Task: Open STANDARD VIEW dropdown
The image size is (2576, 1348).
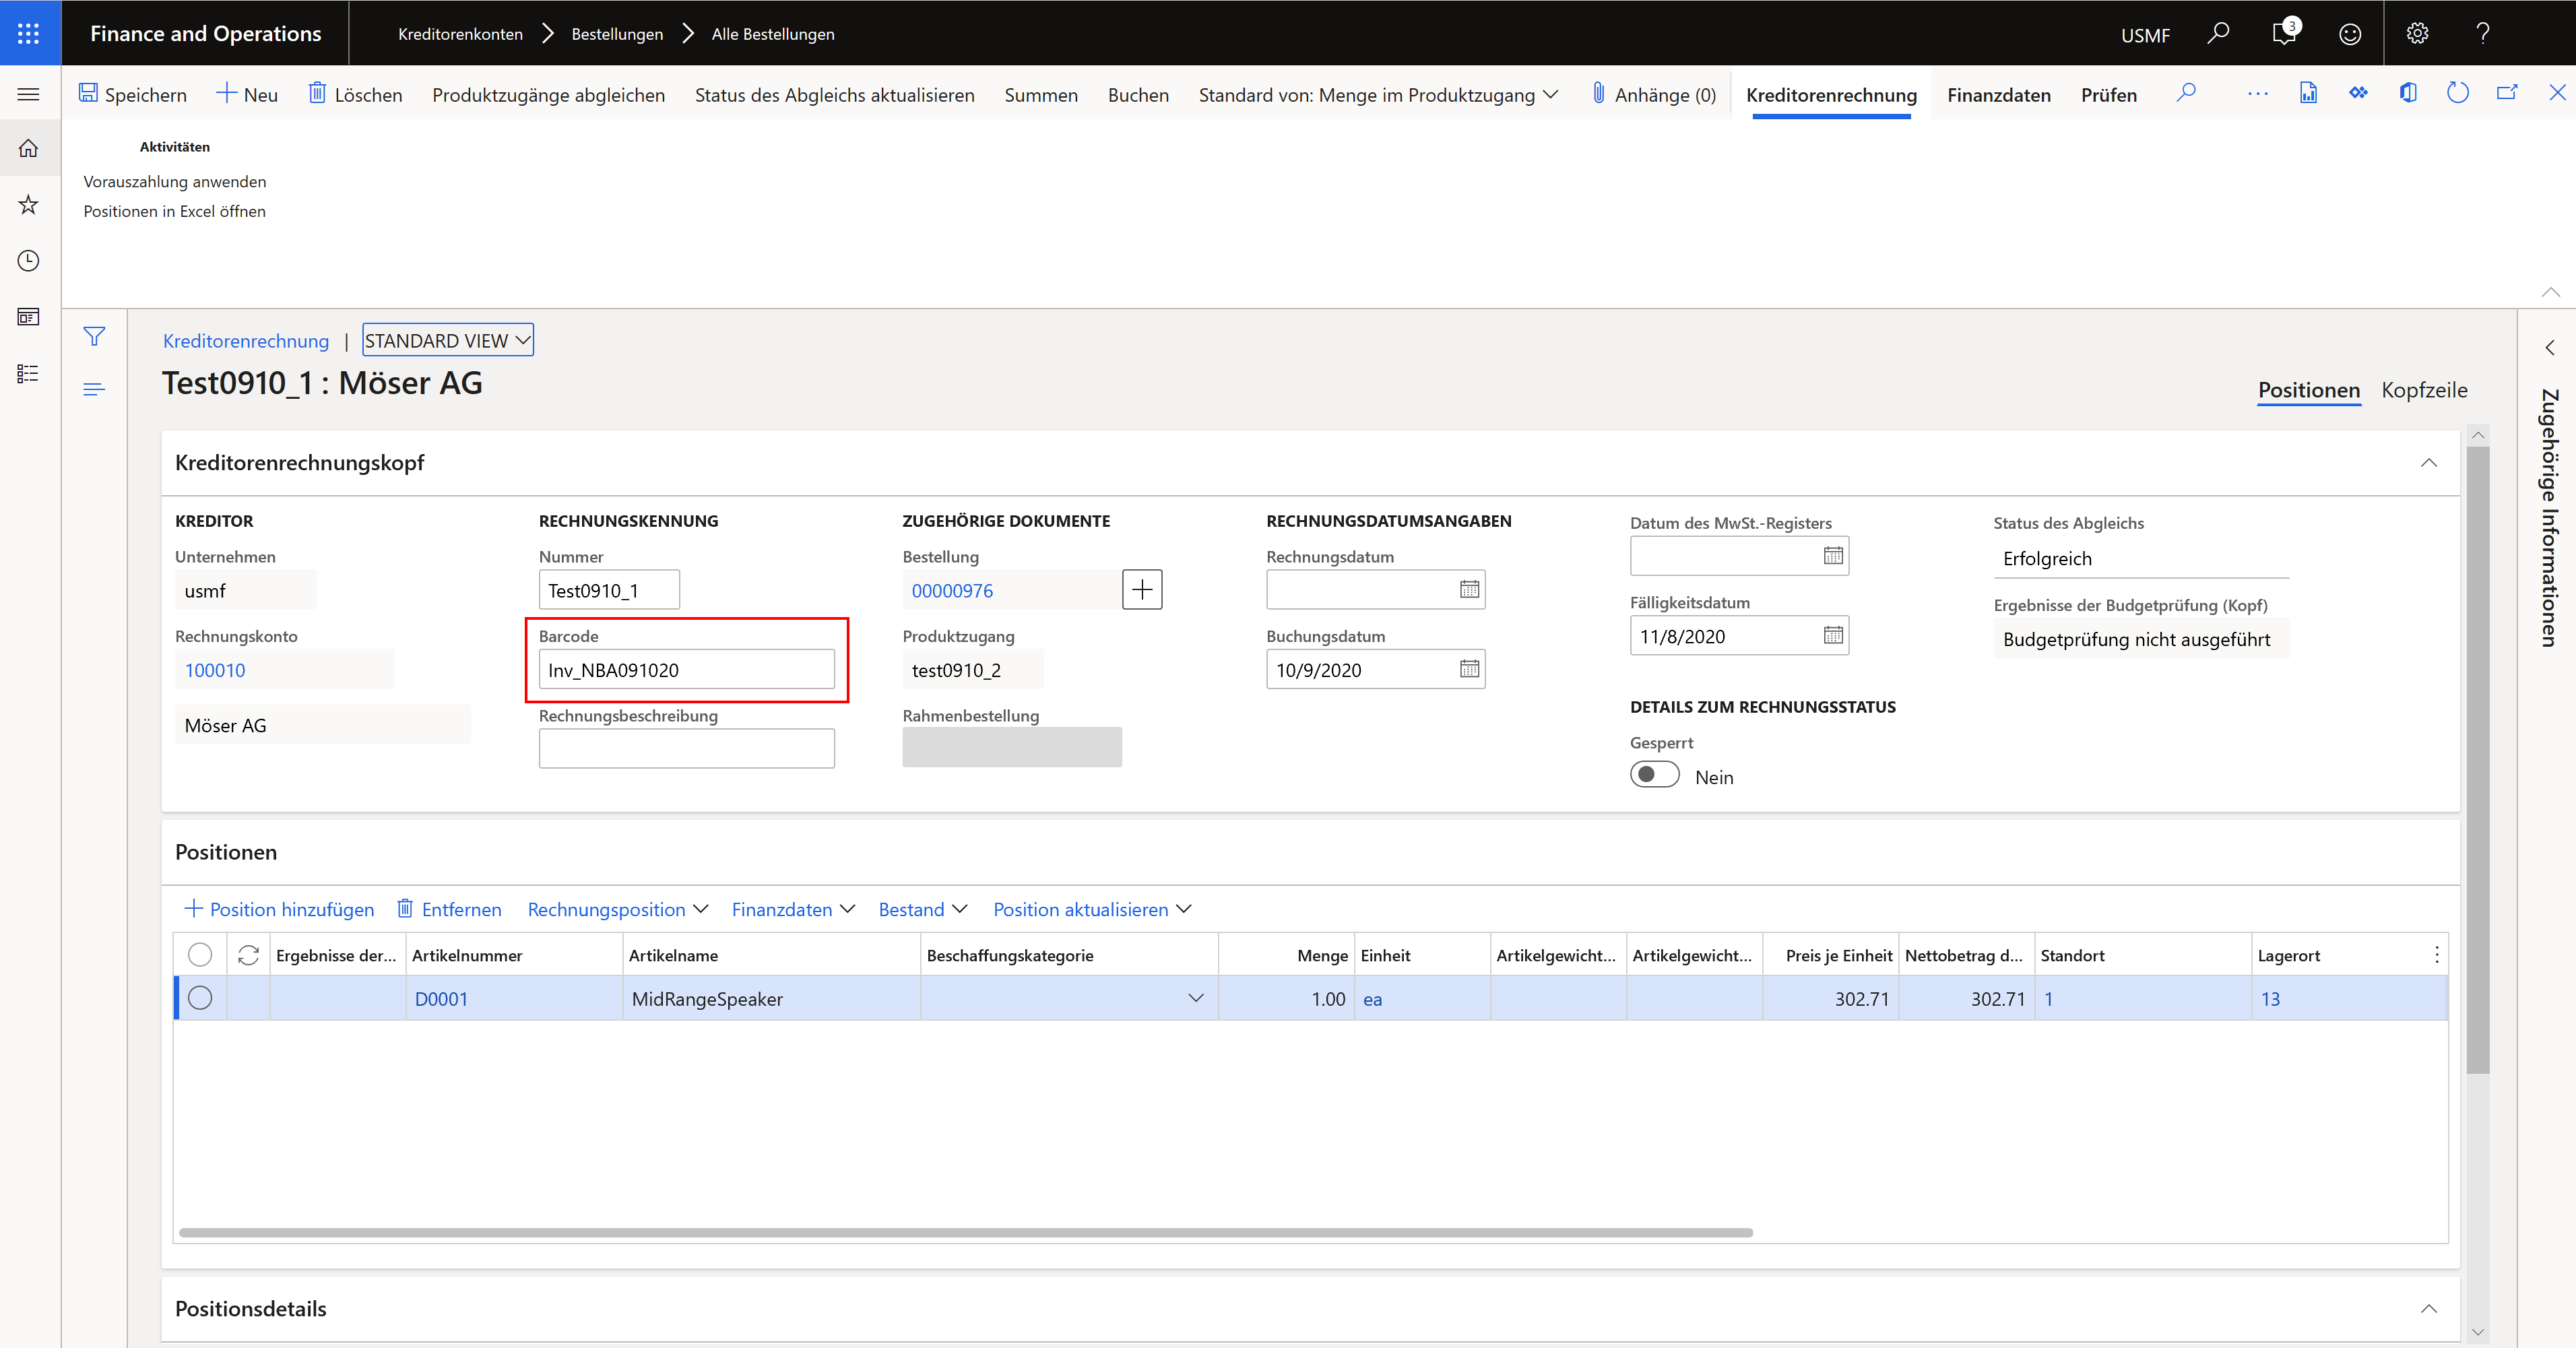Action: tap(448, 341)
